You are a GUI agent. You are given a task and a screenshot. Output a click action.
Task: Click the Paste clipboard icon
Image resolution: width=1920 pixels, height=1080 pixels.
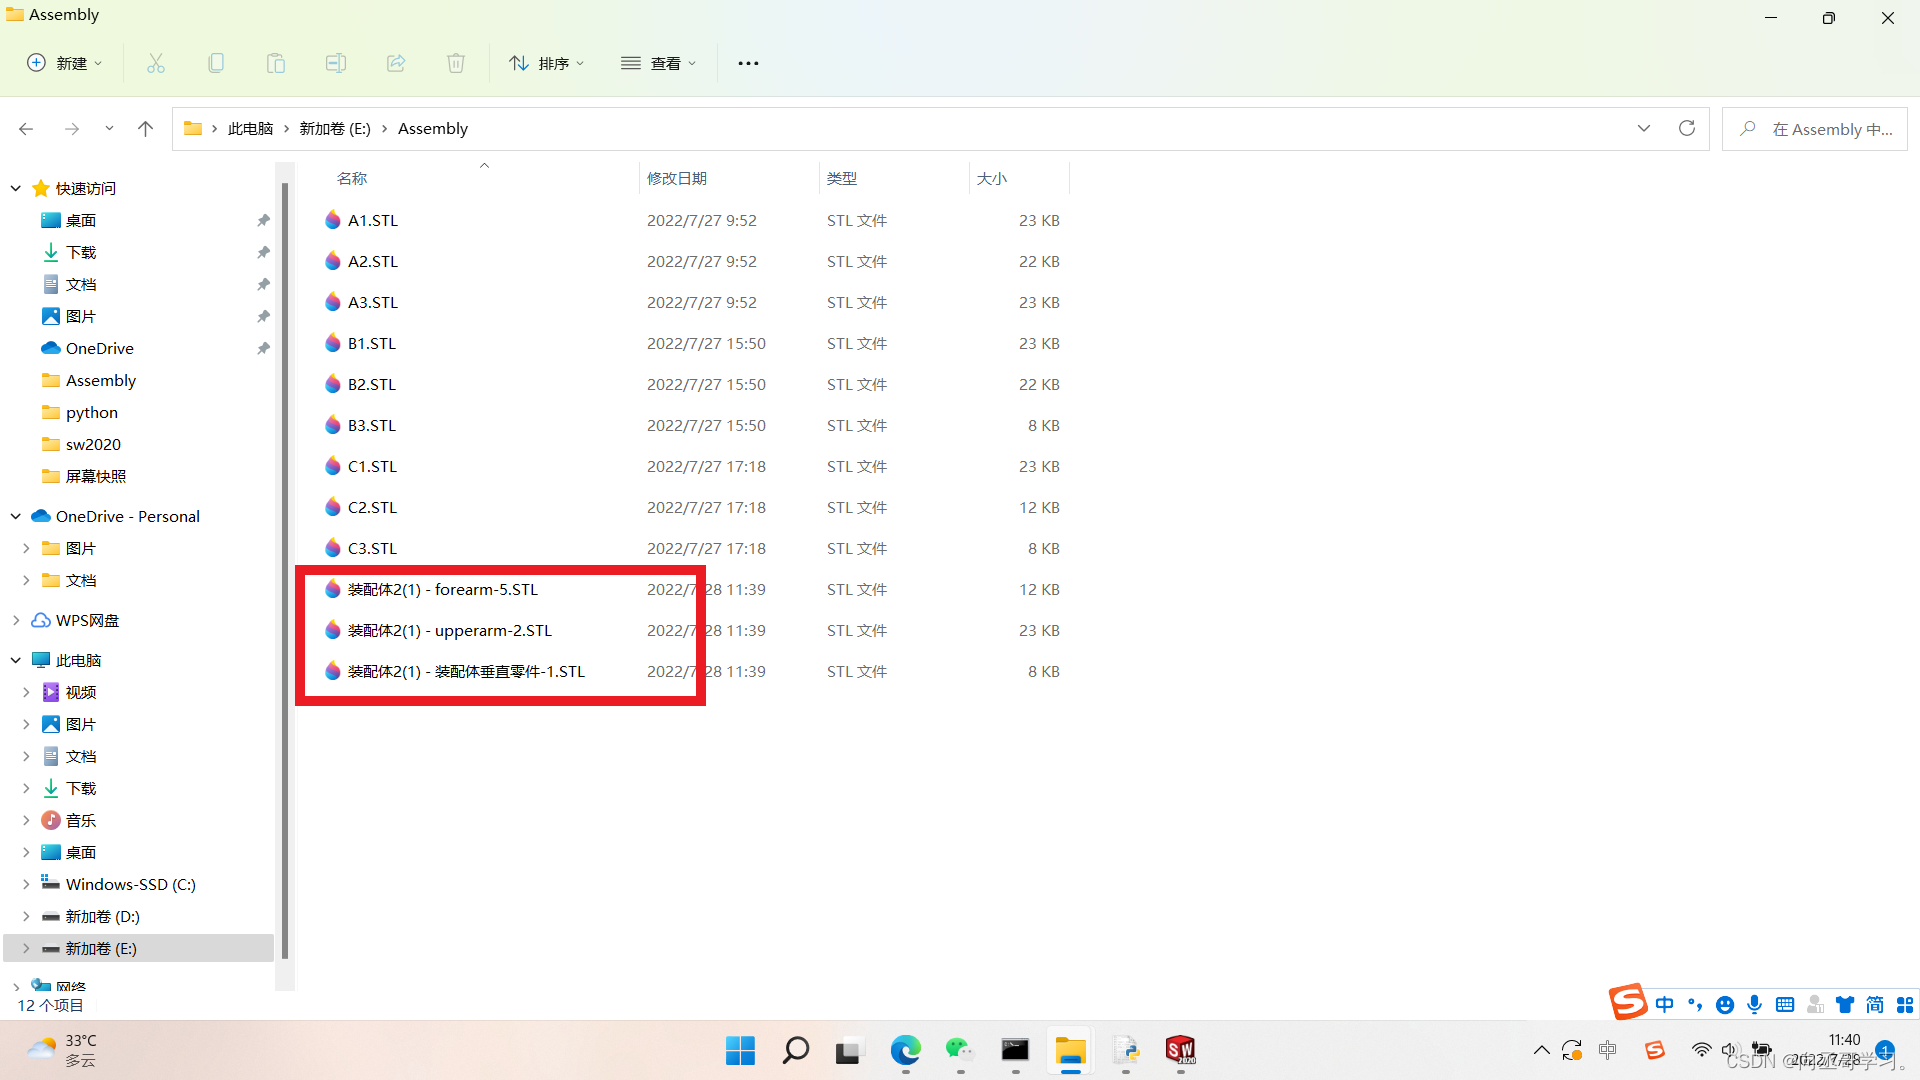point(276,63)
